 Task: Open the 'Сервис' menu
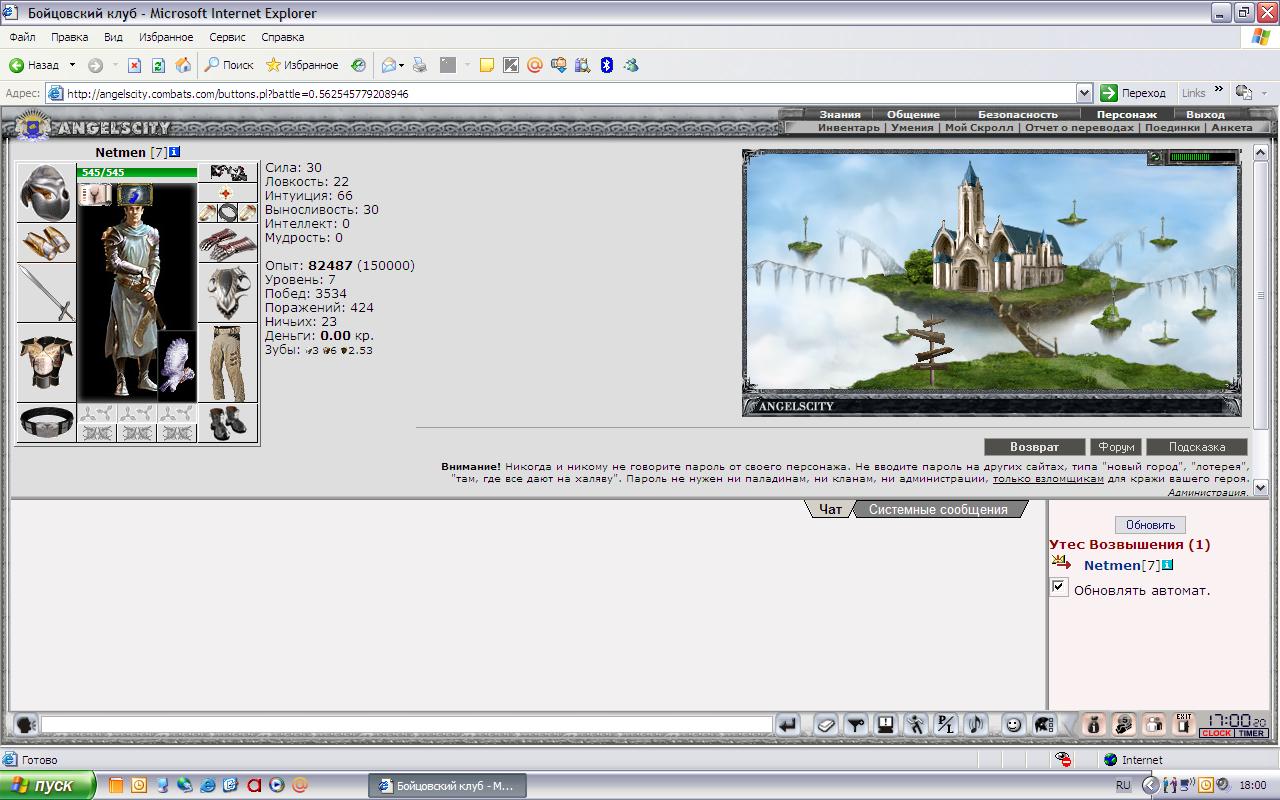tap(227, 37)
